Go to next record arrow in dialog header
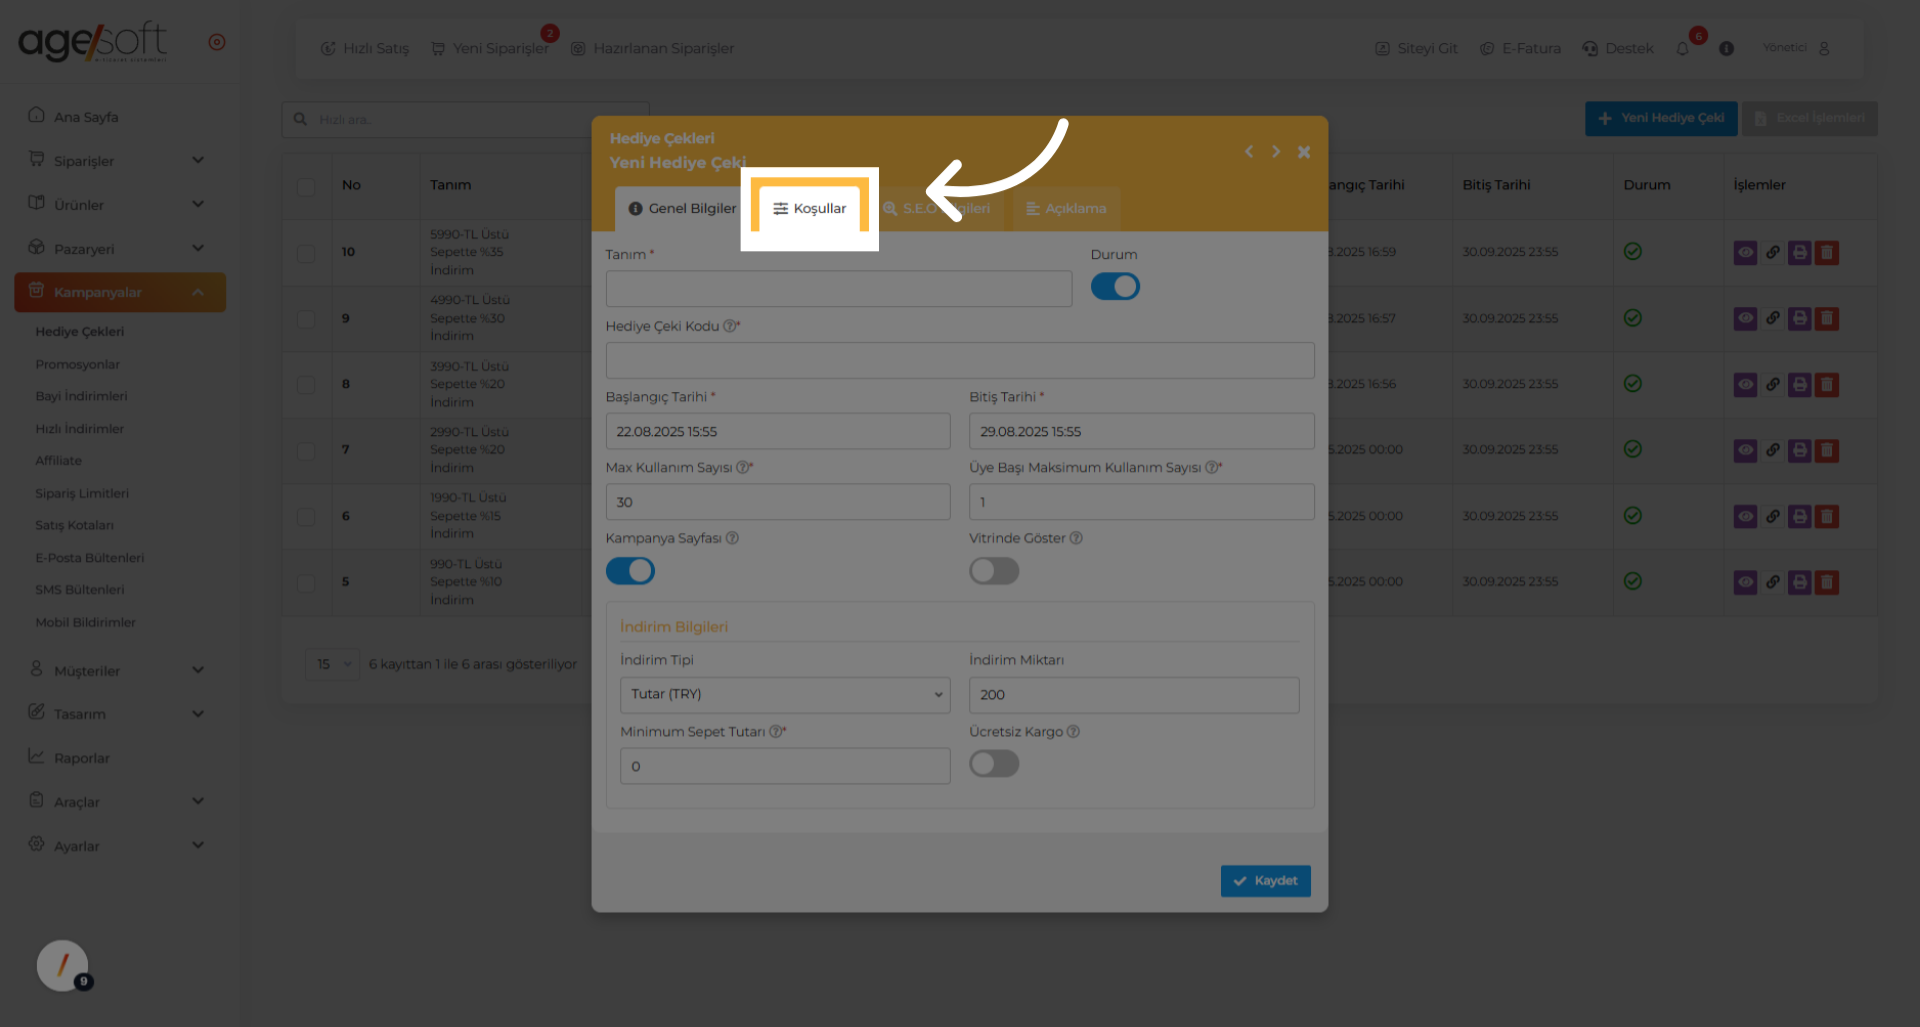This screenshot has width=1920, height=1027. [x=1275, y=152]
